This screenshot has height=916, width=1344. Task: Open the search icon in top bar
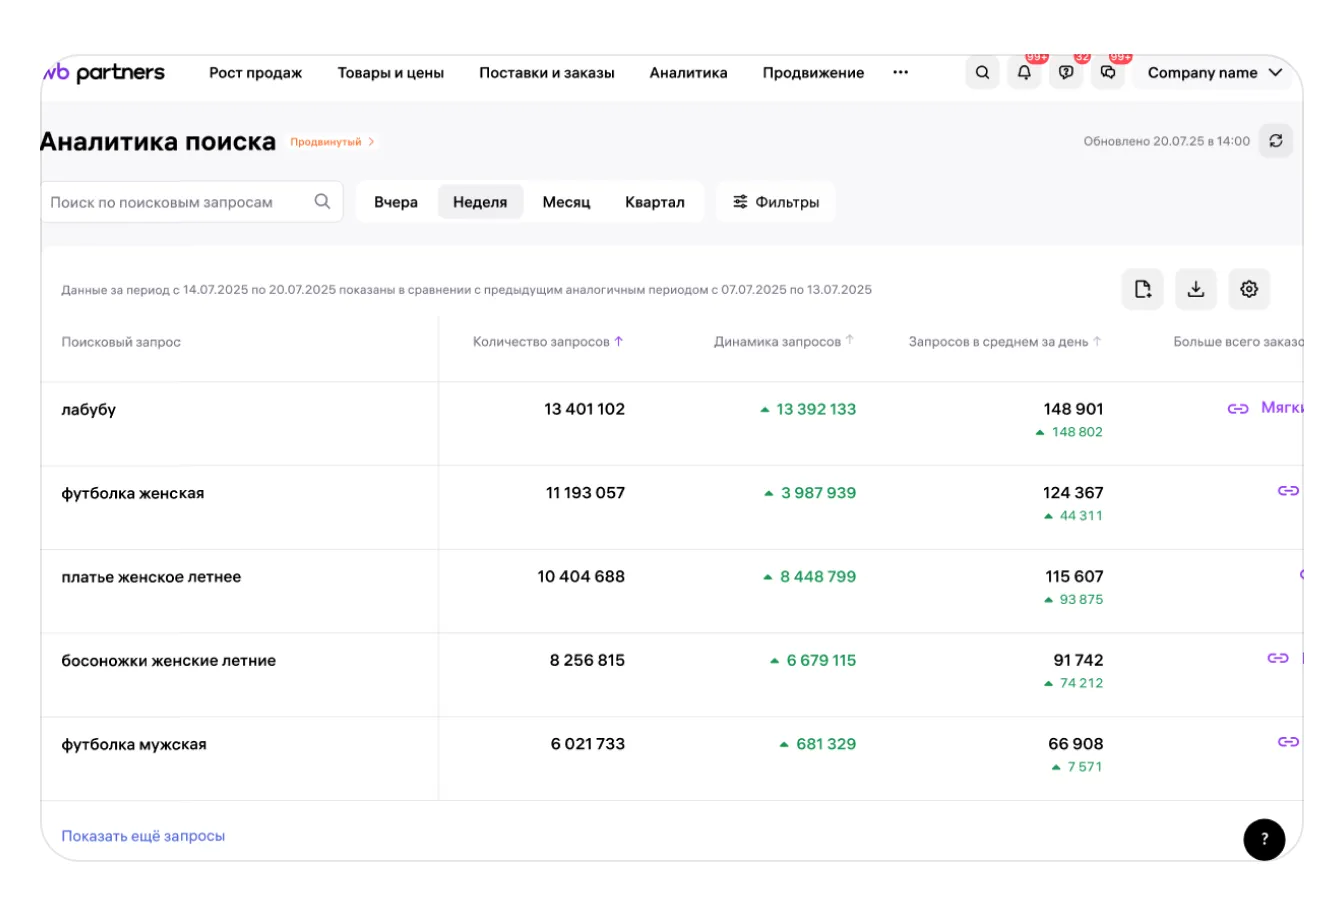point(982,73)
